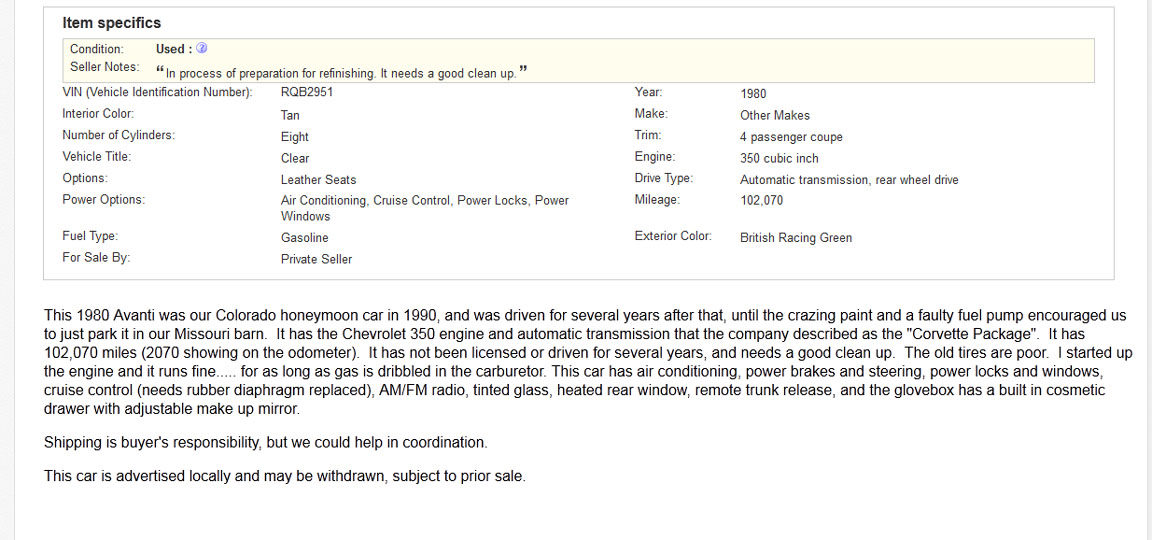The width and height of the screenshot is (1152, 540).
Task: Click the Private Seller value
Action: click(x=316, y=259)
